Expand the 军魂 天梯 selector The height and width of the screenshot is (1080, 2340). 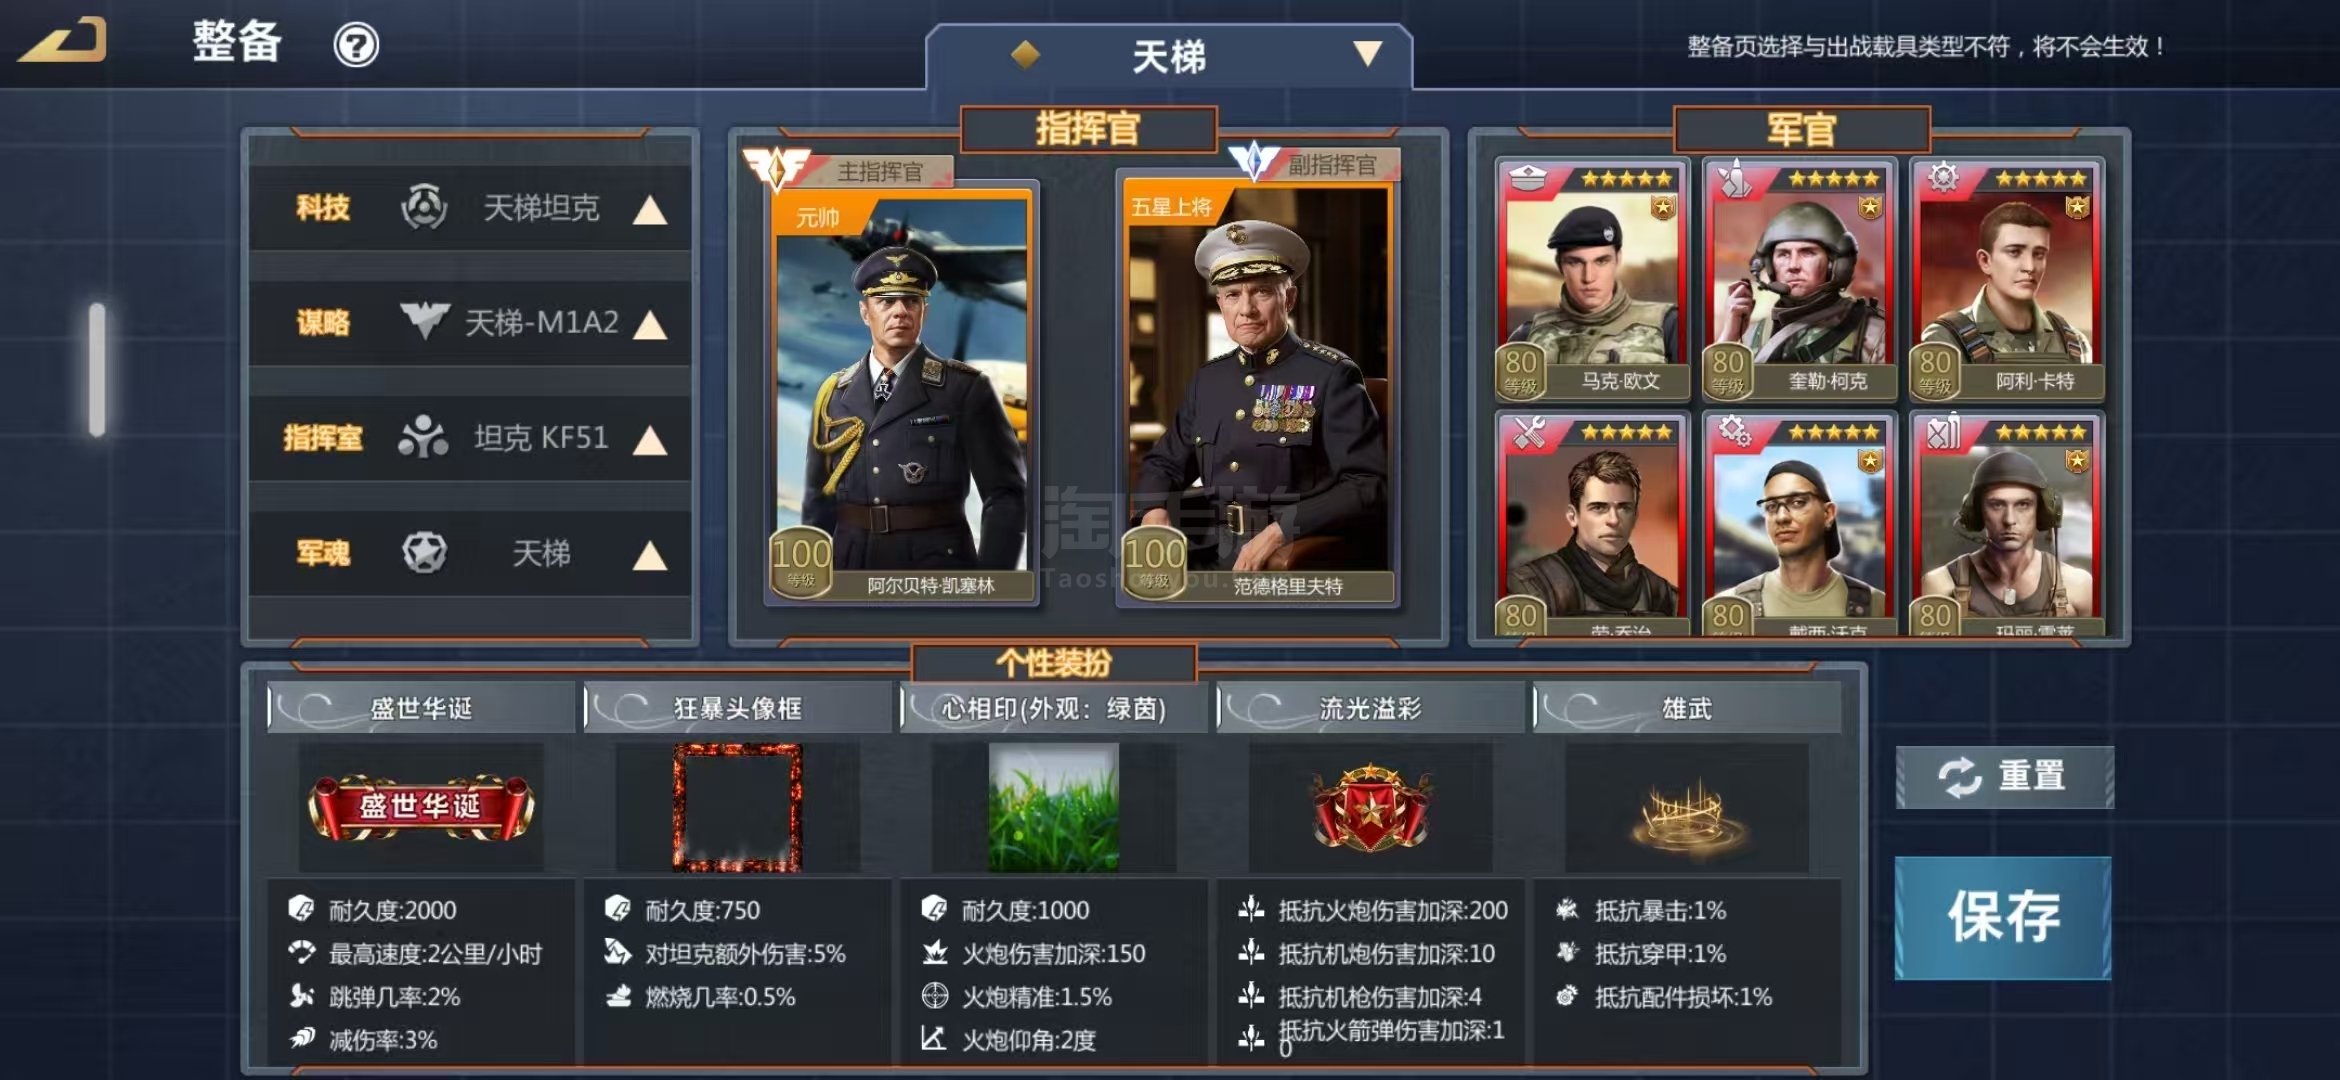pyautogui.click(x=650, y=556)
